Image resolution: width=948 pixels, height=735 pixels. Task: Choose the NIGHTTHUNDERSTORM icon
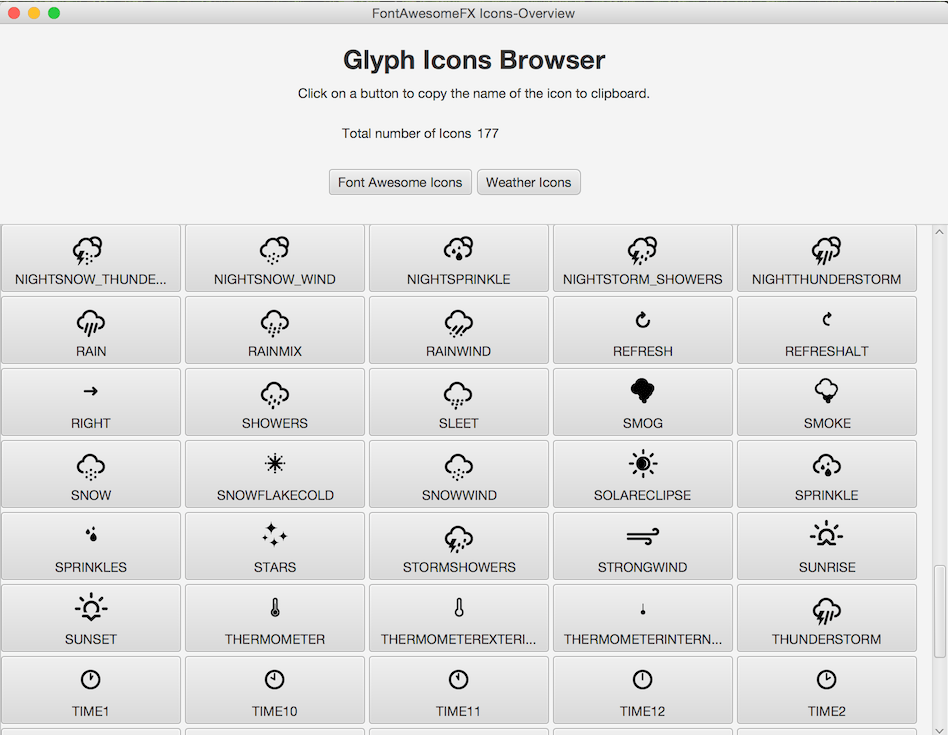[826, 258]
